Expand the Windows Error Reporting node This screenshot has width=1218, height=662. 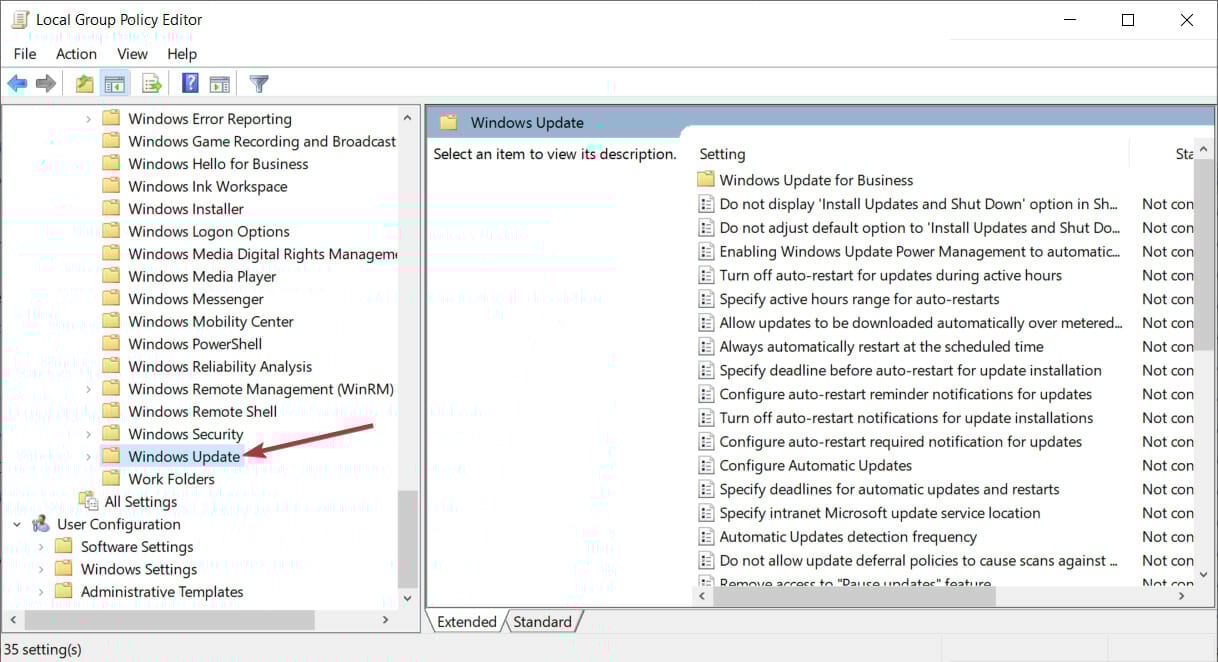[x=88, y=119]
